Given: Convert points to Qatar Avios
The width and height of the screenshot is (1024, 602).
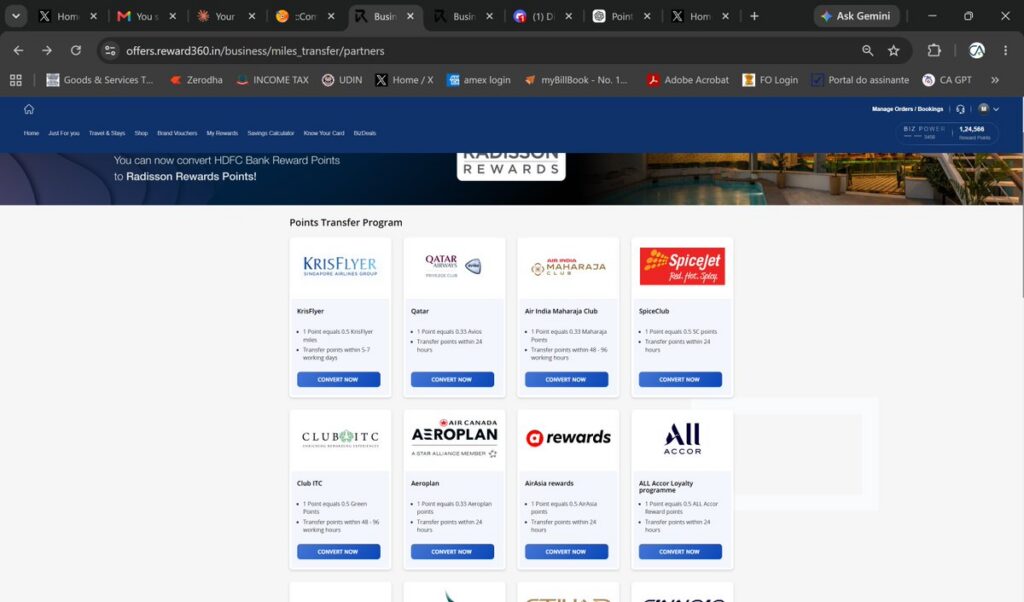Looking at the screenshot, I should coord(452,379).
